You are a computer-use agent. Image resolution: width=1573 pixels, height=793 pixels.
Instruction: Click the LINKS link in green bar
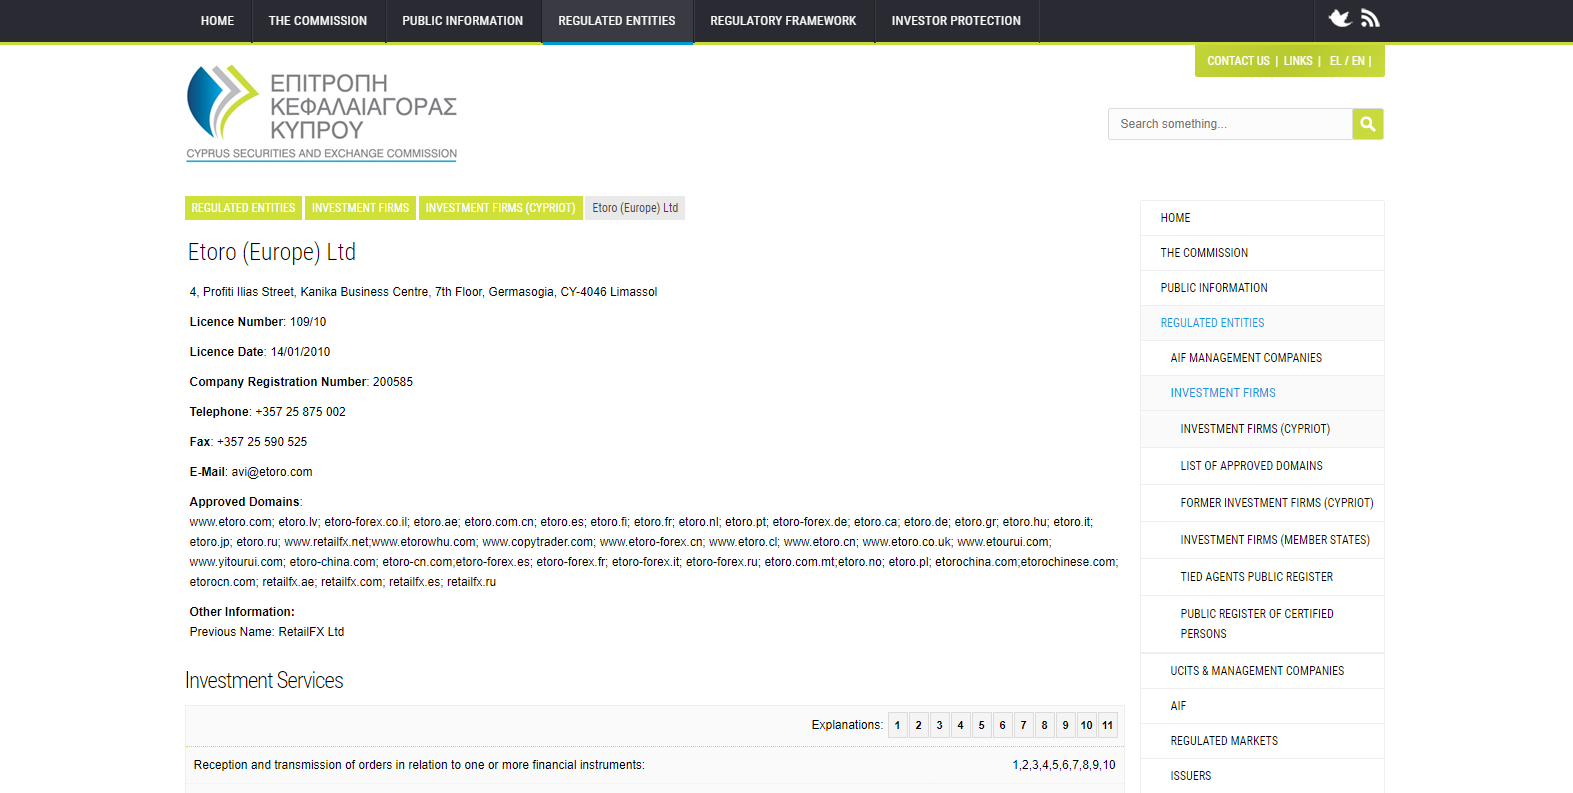1298,61
